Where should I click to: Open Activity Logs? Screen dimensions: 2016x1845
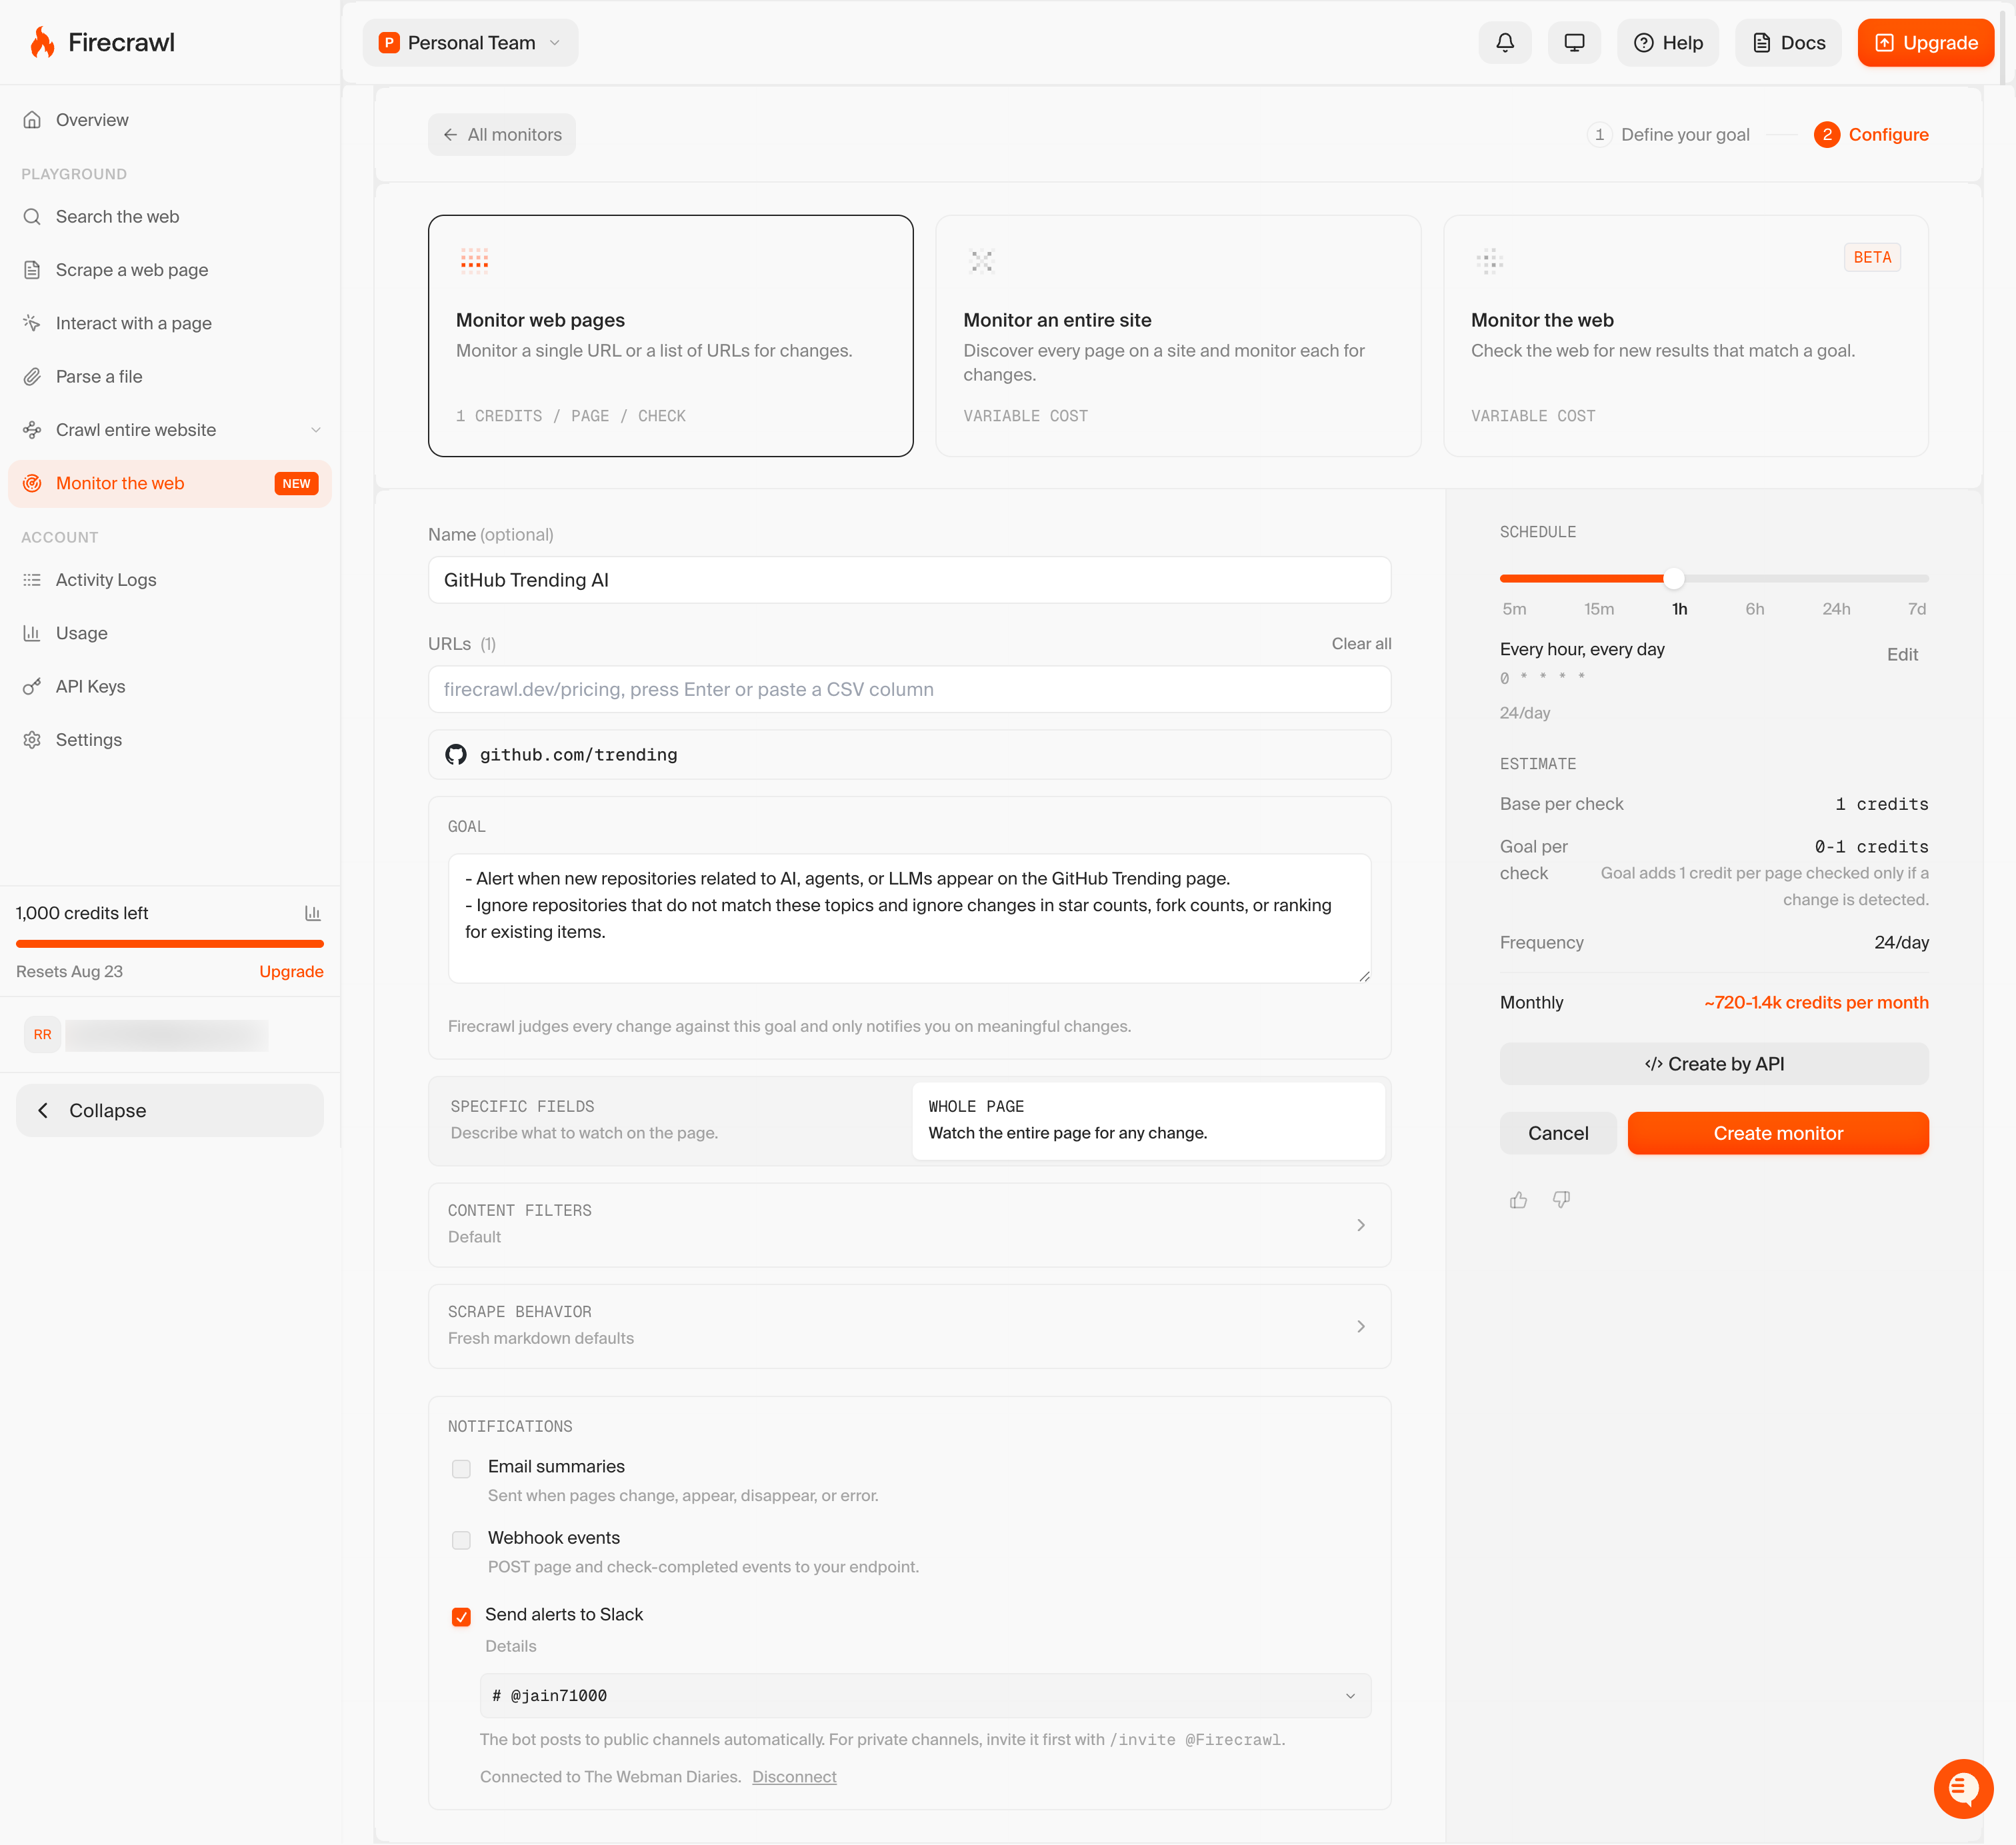tap(170, 580)
